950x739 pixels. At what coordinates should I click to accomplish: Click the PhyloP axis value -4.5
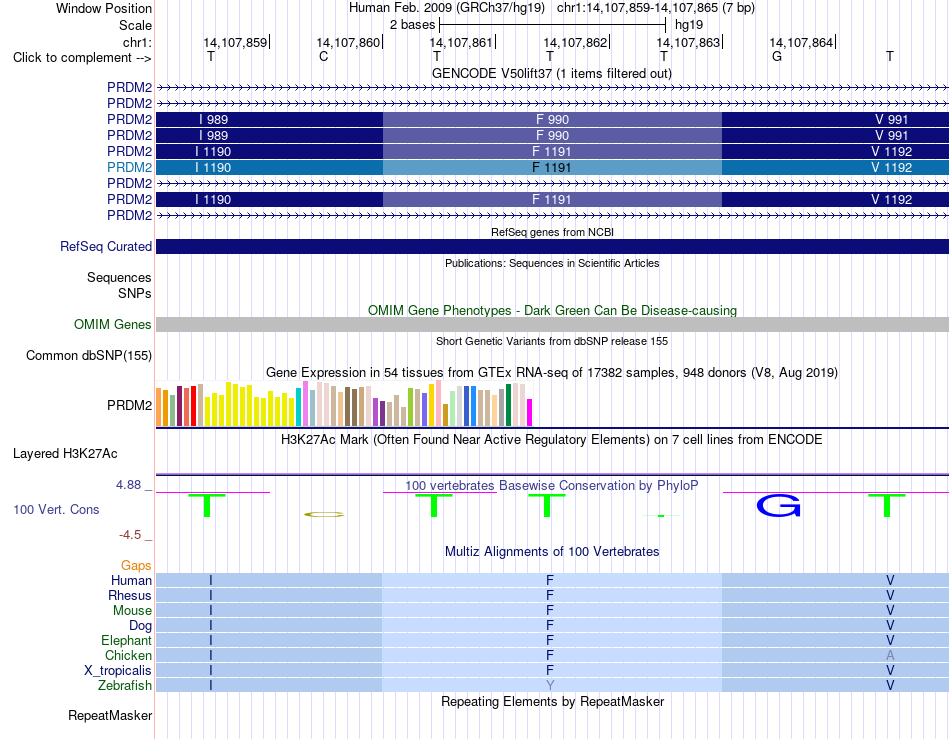click(x=130, y=535)
